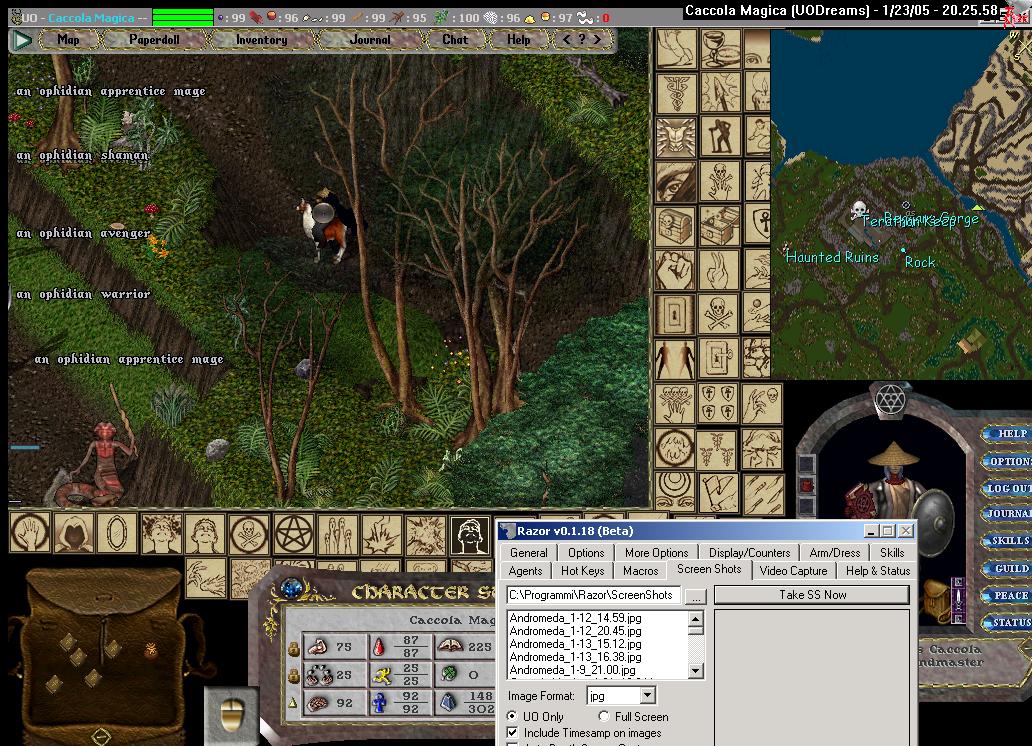This screenshot has height=746, width=1032.
Task: Cast the caduceus healing spell icon
Action: coord(675,92)
